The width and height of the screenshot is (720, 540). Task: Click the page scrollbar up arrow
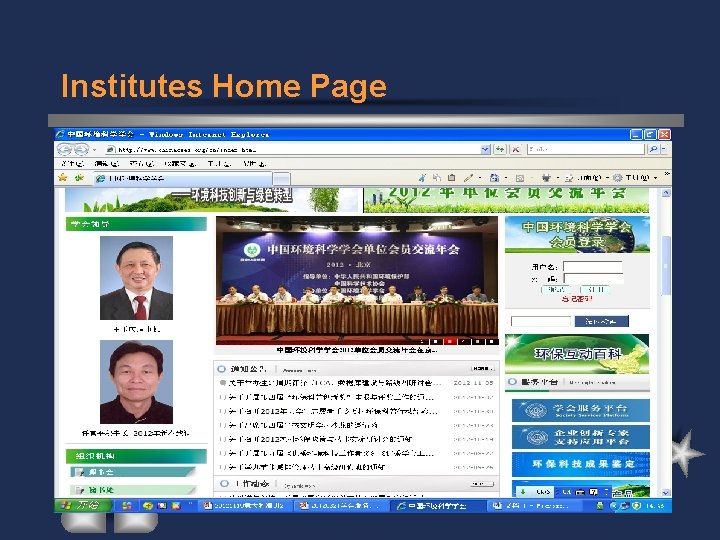tap(666, 193)
